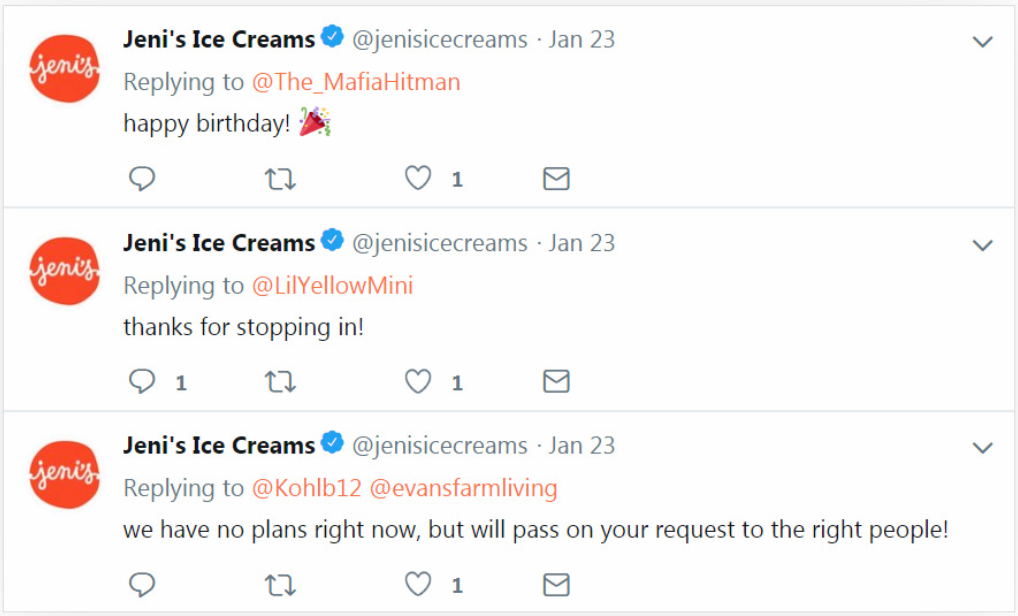Open the Jan 23 timestamp of the last tweet
Image resolution: width=1018 pixels, height=616 pixels.
point(581,446)
